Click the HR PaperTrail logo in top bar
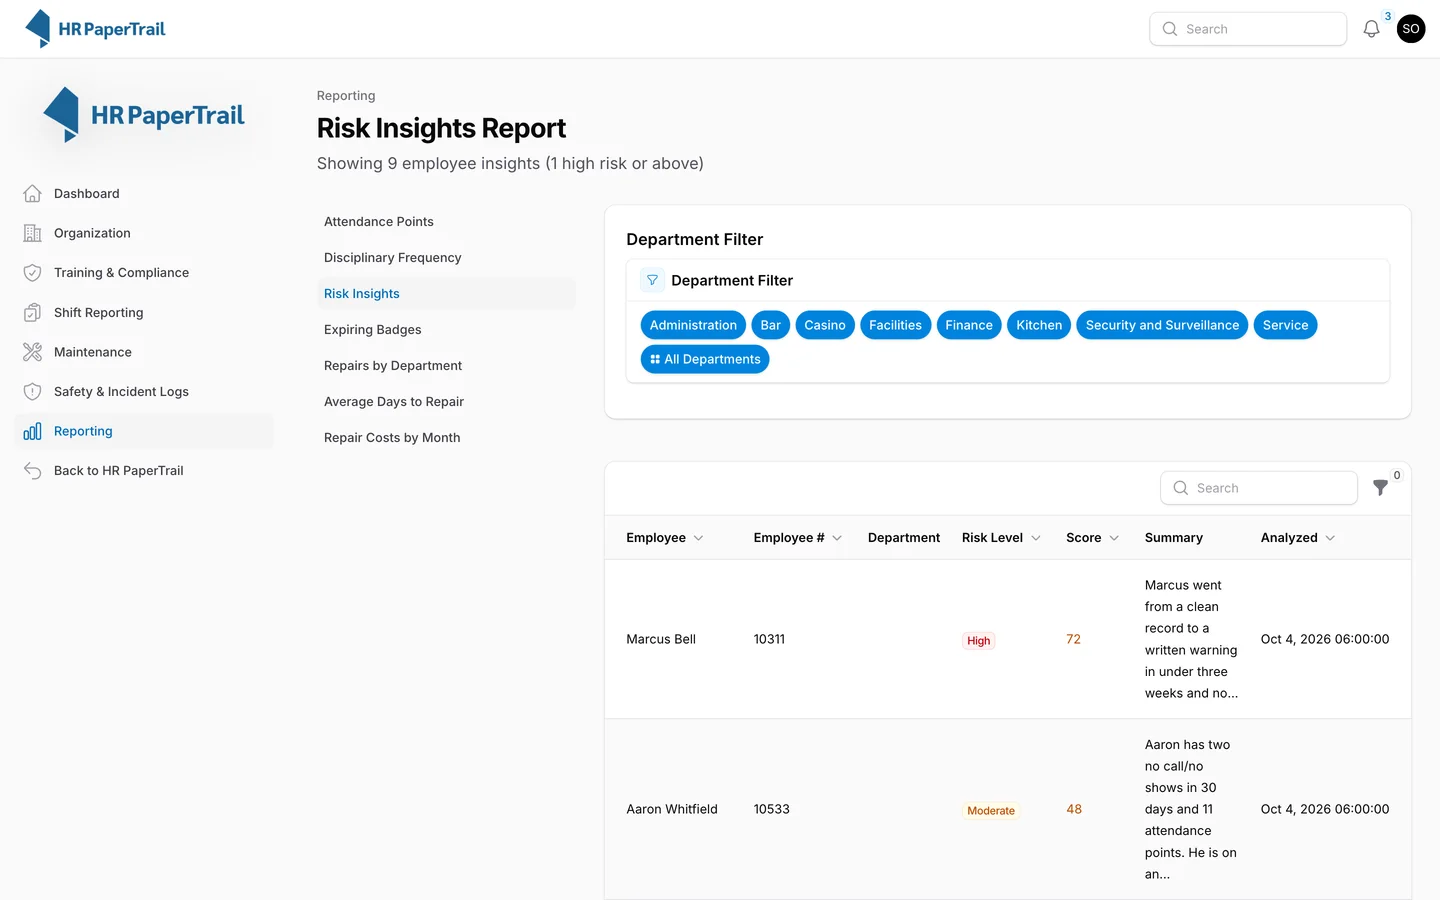Image resolution: width=1440 pixels, height=900 pixels. [95, 29]
